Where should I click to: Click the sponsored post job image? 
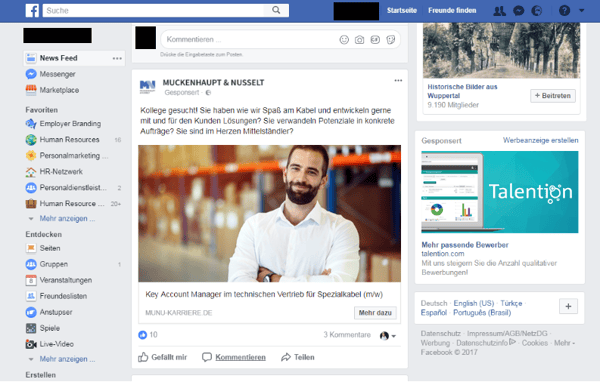[x=269, y=214]
